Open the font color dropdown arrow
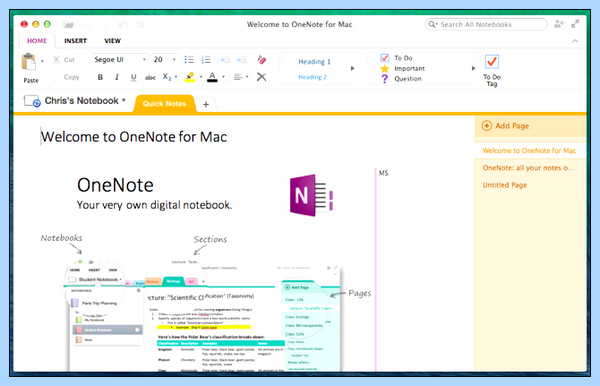 click(x=223, y=77)
